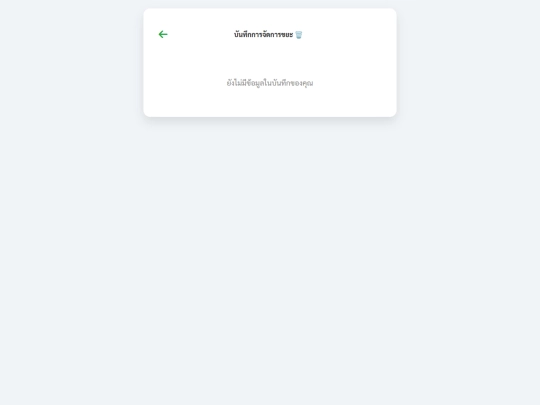Go back using the left arrow icon
This screenshot has height=405, width=540.
click(163, 34)
